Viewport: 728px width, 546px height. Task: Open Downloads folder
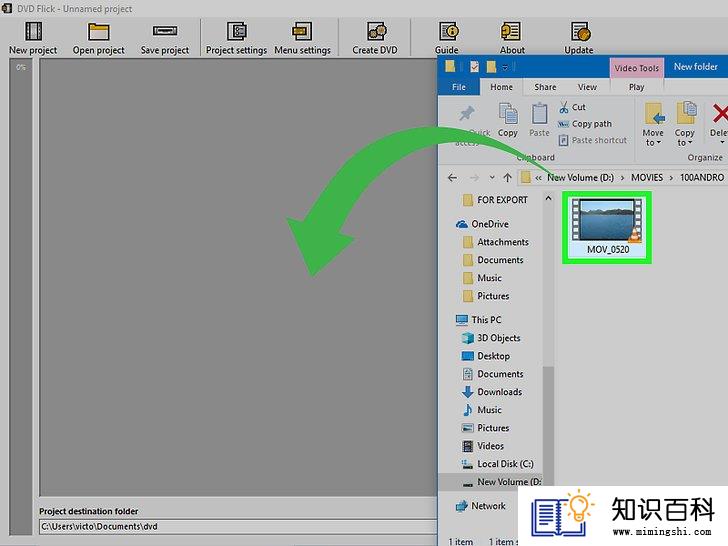(x=492, y=392)
